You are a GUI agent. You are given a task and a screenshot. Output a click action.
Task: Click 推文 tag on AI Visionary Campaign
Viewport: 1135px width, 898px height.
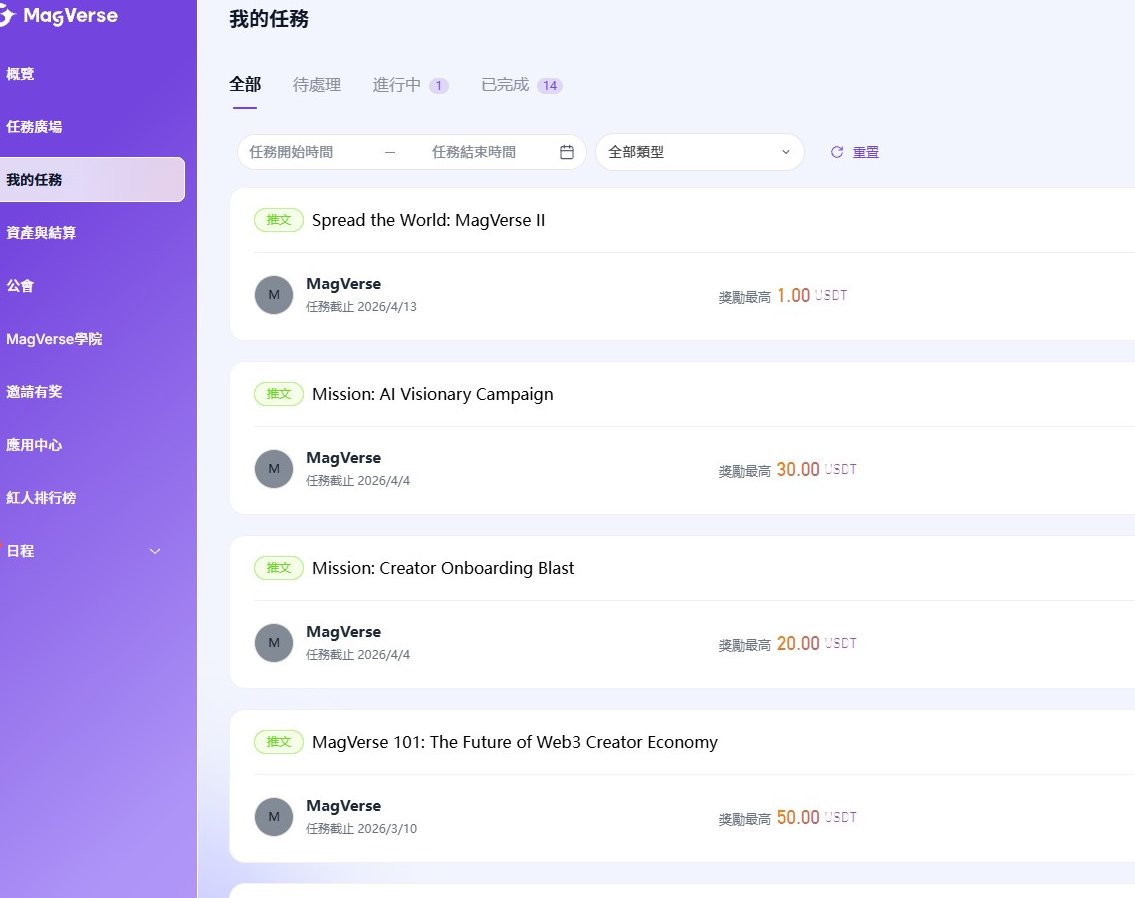coord(279,394)
